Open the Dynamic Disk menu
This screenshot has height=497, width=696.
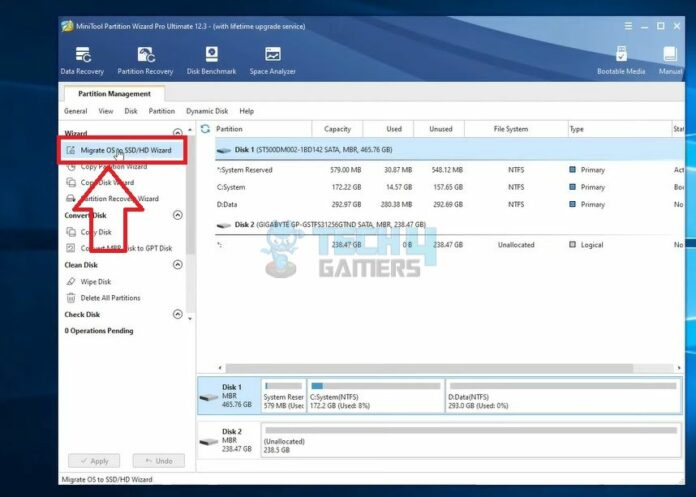point(206,111)
